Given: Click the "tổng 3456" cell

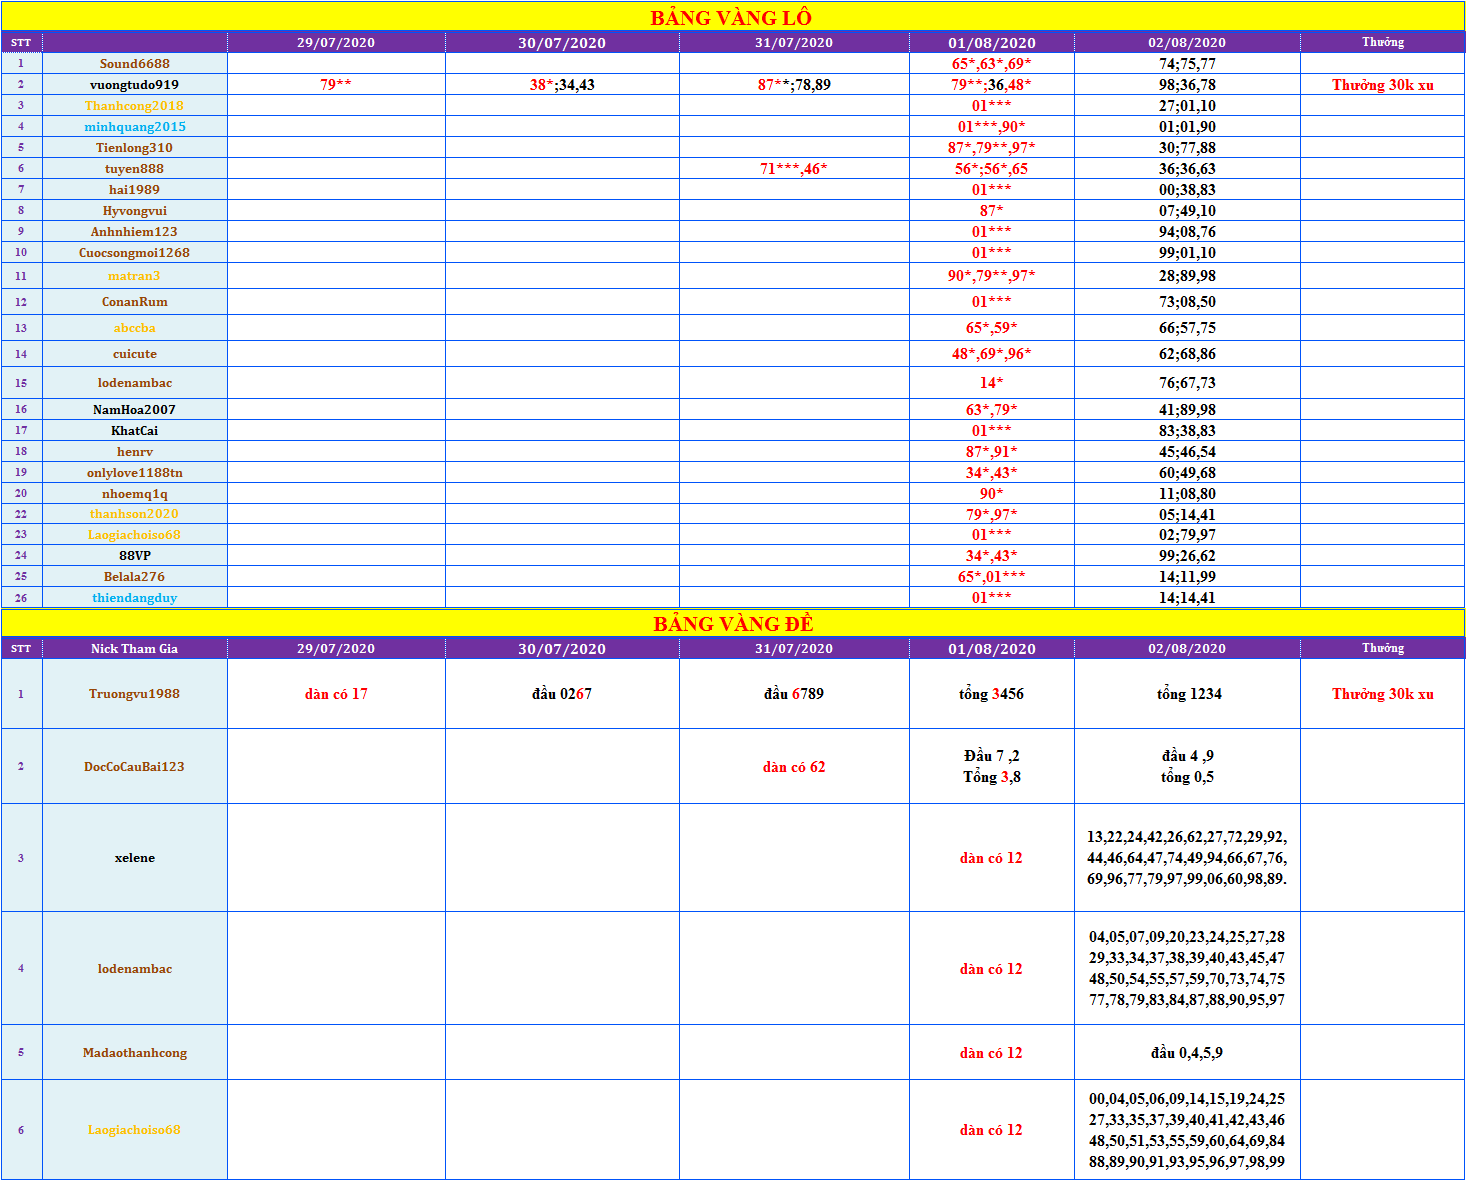Looking at the screenshot, I should click(x=991, y=694).
